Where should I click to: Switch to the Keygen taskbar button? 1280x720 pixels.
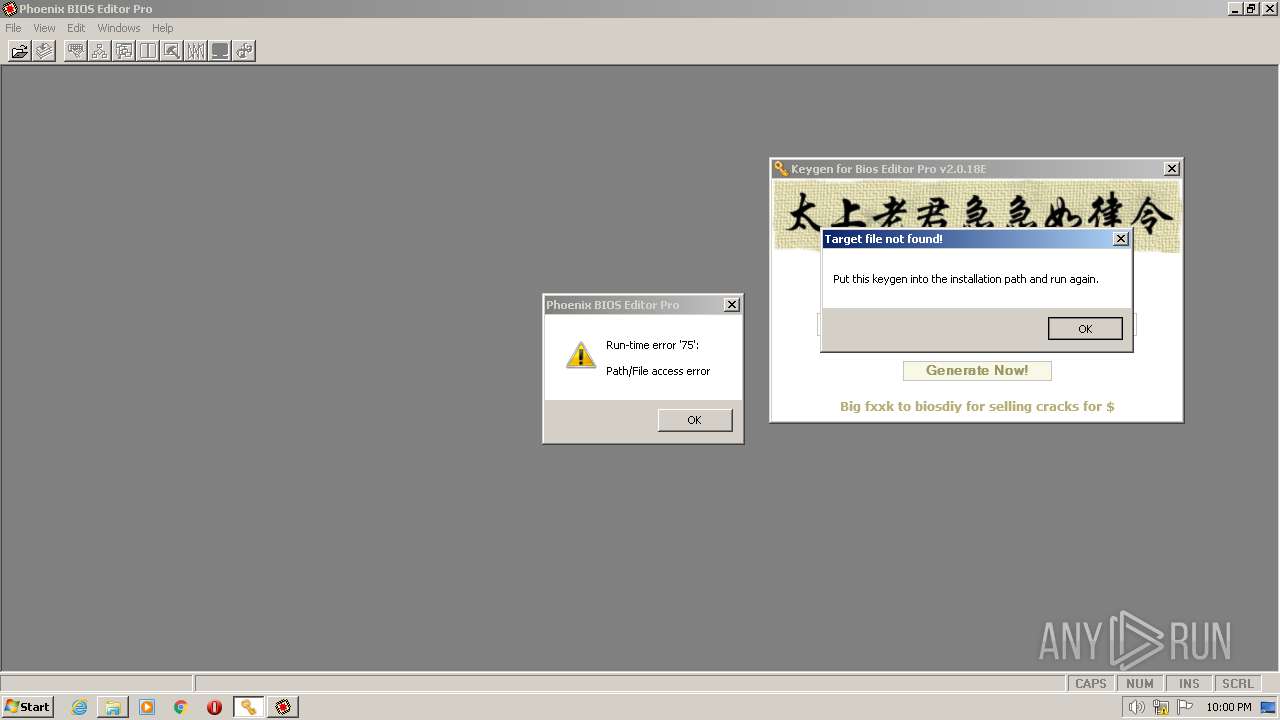point(248,707)
